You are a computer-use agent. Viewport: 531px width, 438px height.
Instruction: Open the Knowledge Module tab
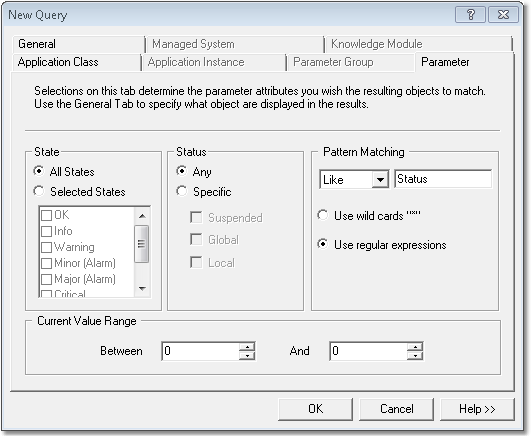[418, 44]
